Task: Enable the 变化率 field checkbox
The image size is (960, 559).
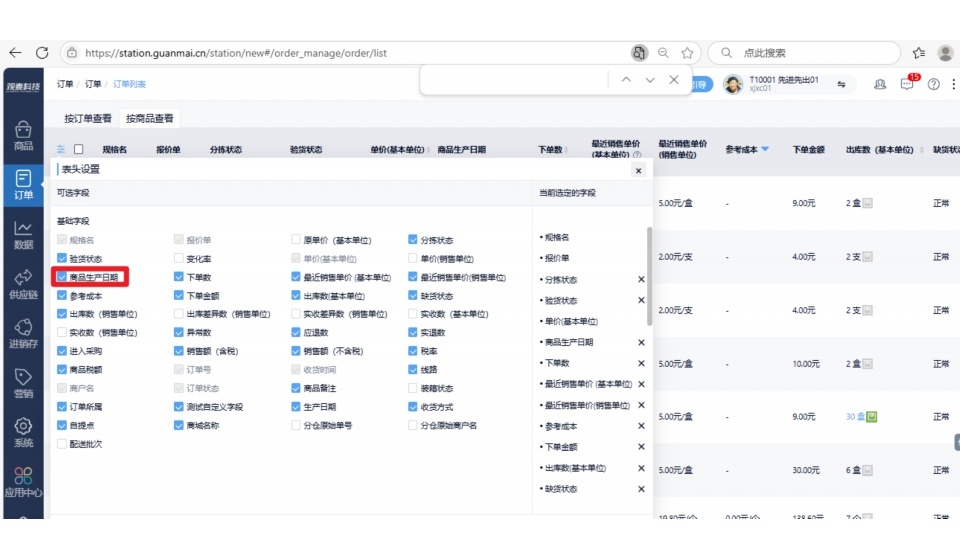Action: [x=179, y=259]
